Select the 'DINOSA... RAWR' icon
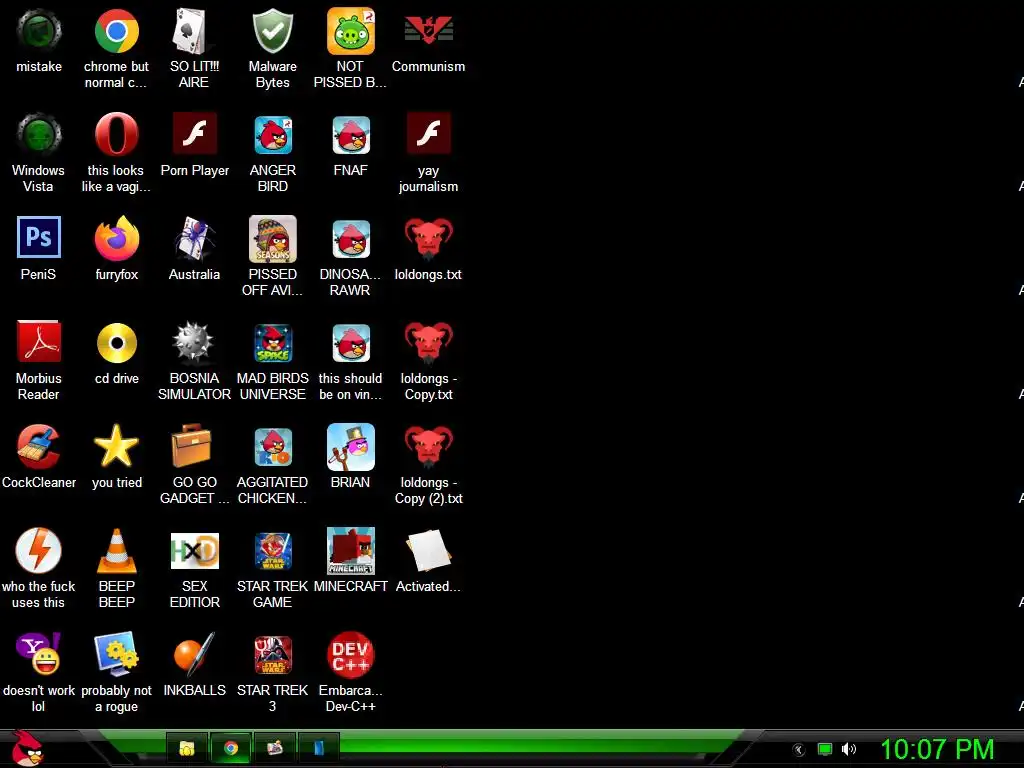Viewport: 1024px width, 768px height. [351, 239]
